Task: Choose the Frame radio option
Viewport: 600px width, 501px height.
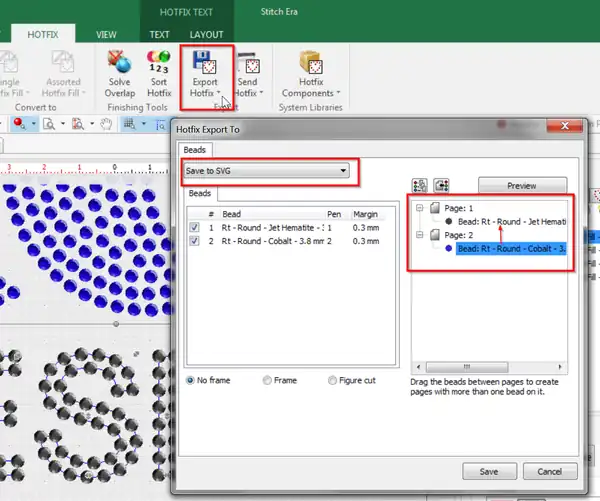Action: pos(266,380)
